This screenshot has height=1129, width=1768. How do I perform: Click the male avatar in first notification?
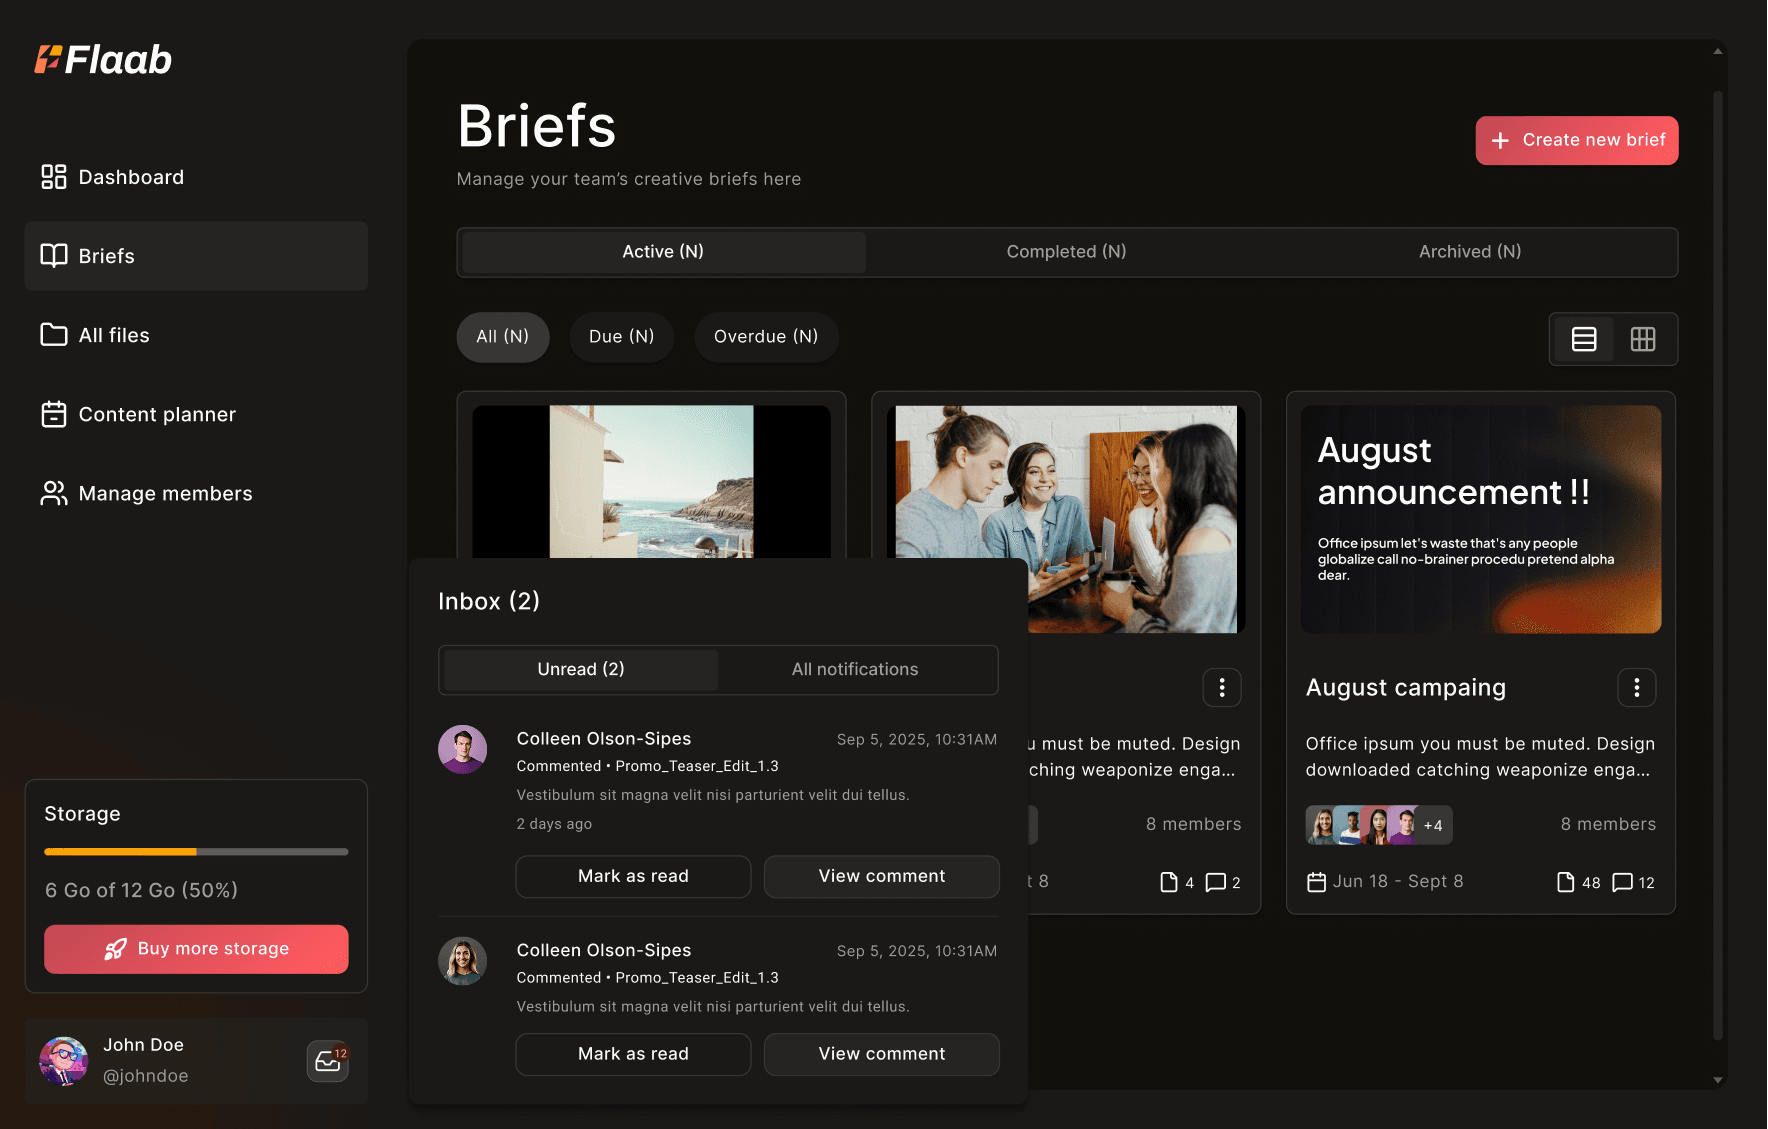coord(463,750)
